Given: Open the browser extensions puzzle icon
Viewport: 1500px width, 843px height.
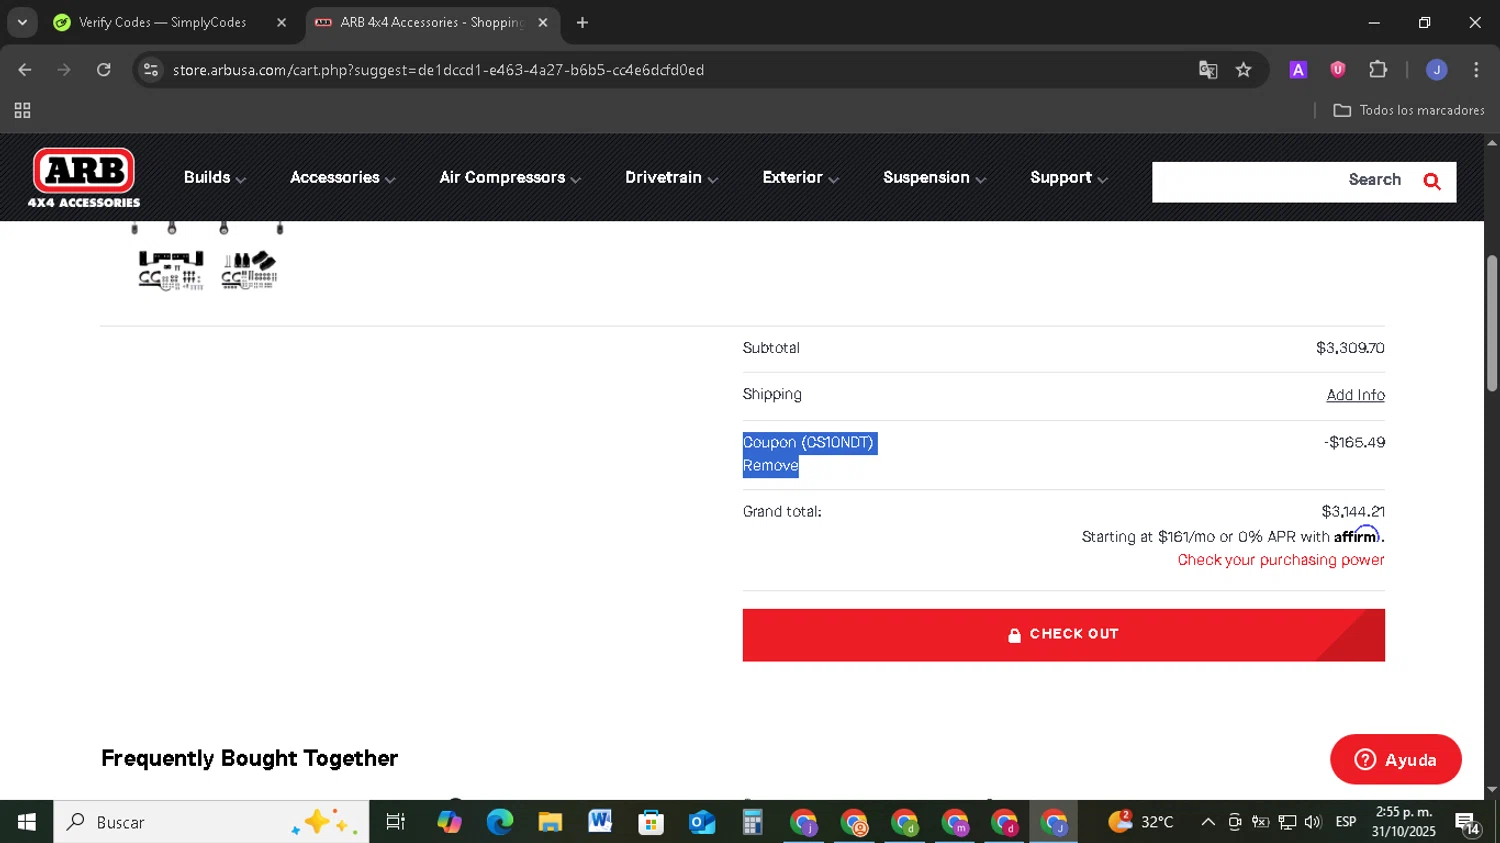Looking at the screenshot, I should [1378, 70].
